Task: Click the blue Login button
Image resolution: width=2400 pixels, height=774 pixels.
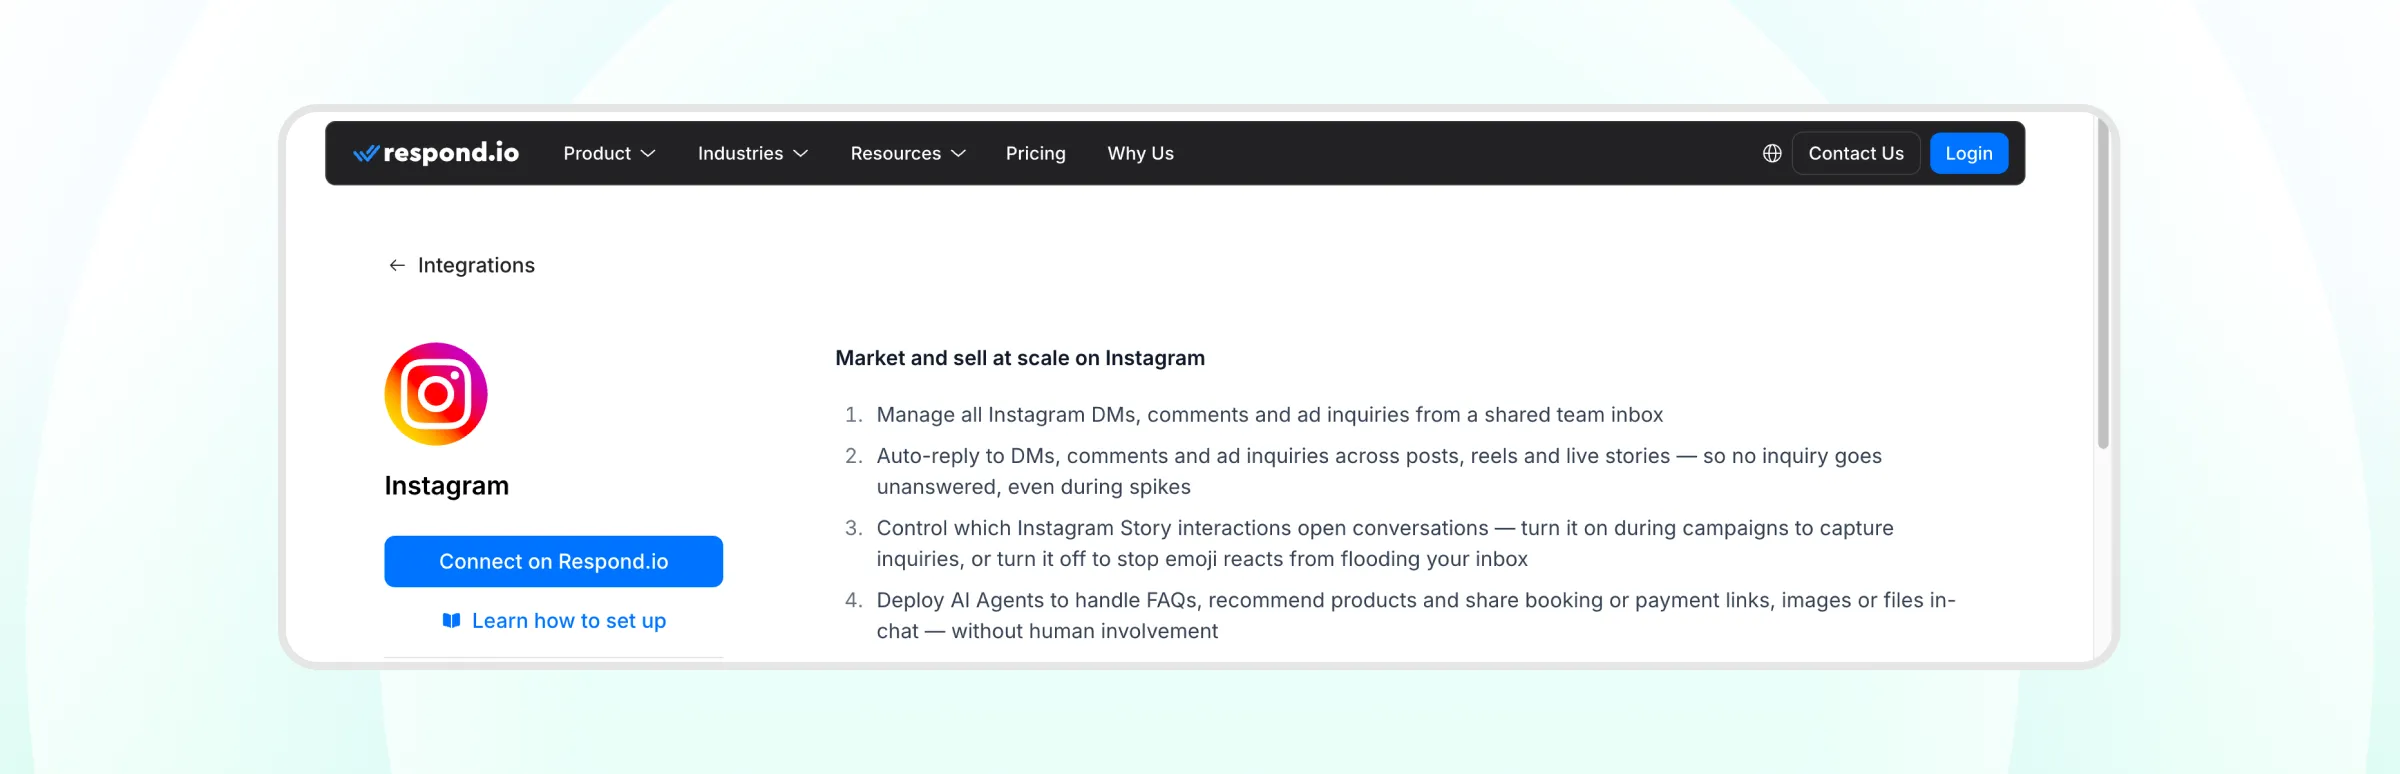Action: click(1968, 153)
